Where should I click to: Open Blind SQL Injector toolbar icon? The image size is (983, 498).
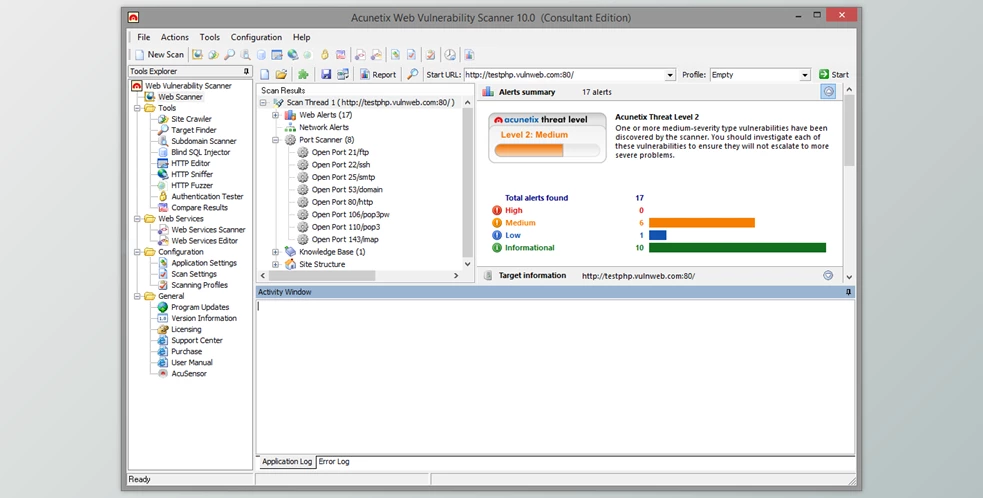[x=261, y=55]
